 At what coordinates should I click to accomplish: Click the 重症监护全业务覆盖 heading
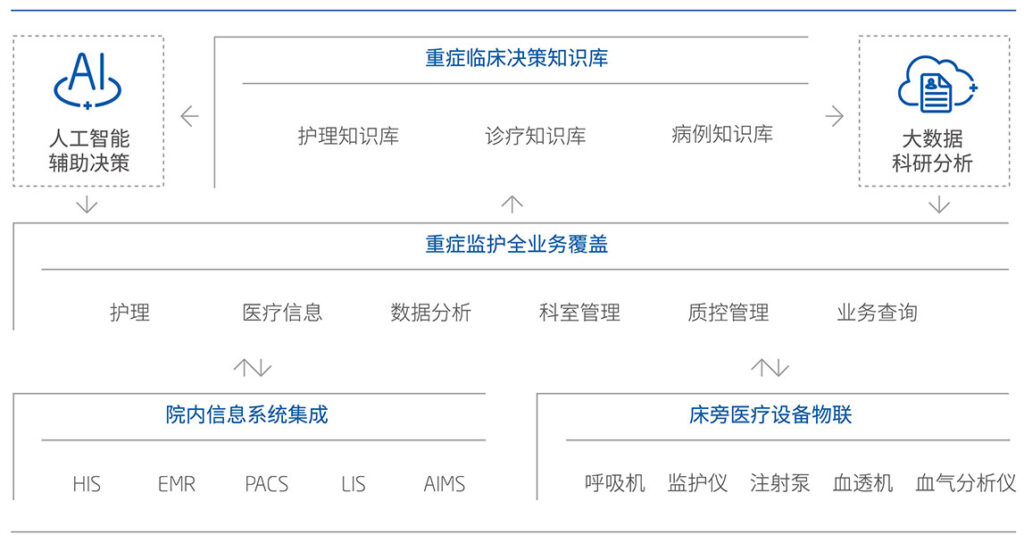coord(516,244)
